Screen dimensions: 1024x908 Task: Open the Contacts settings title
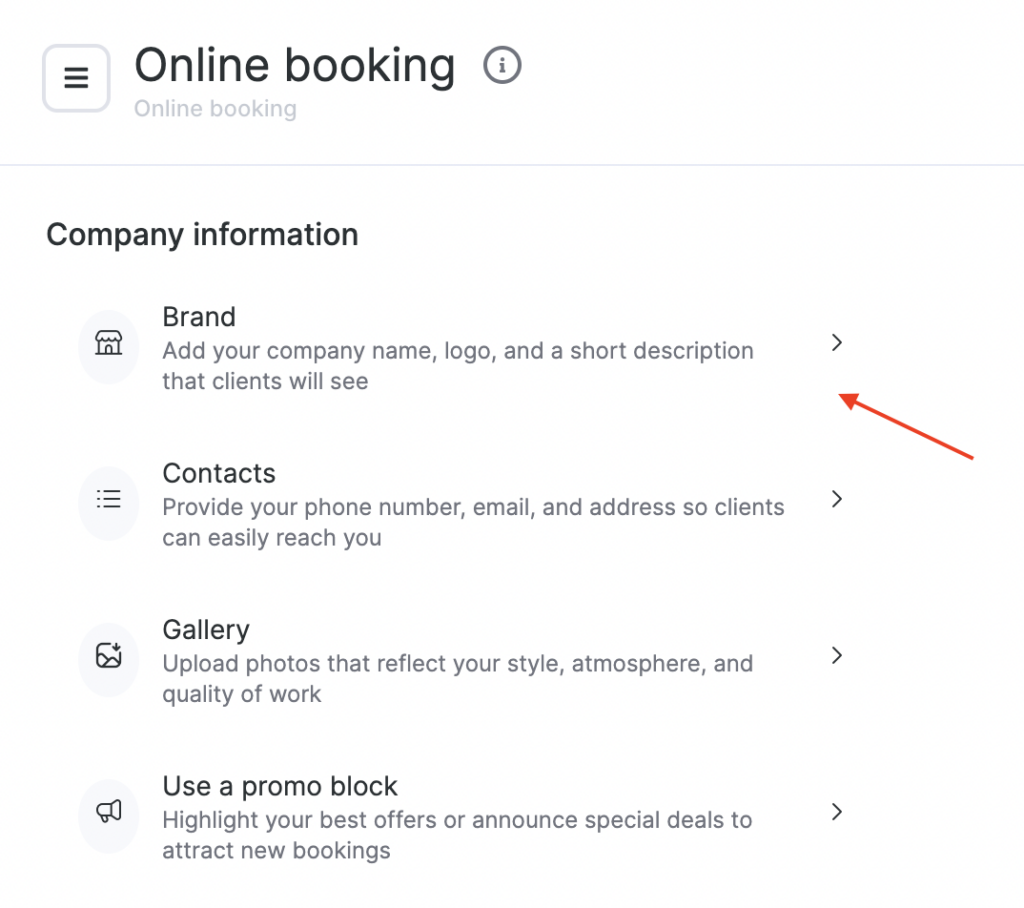(x=219, y=473)
